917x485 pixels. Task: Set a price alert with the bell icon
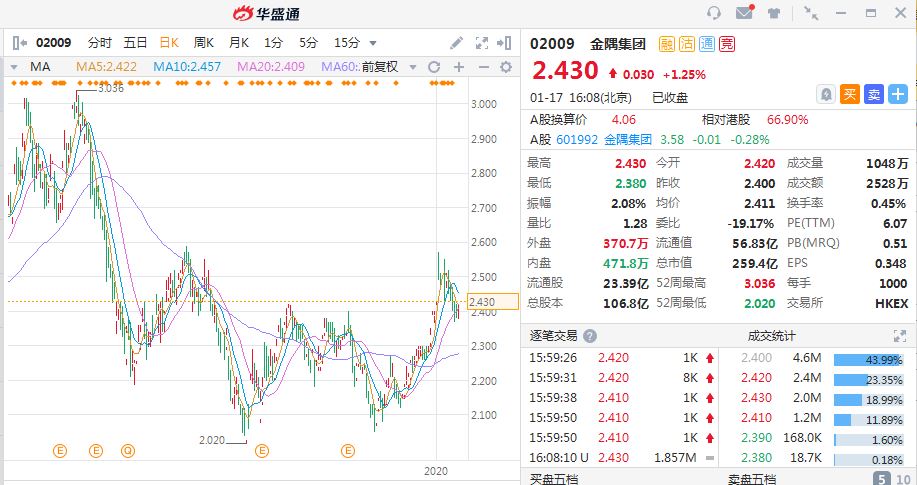pyautogui.click(x=825, y=94)
